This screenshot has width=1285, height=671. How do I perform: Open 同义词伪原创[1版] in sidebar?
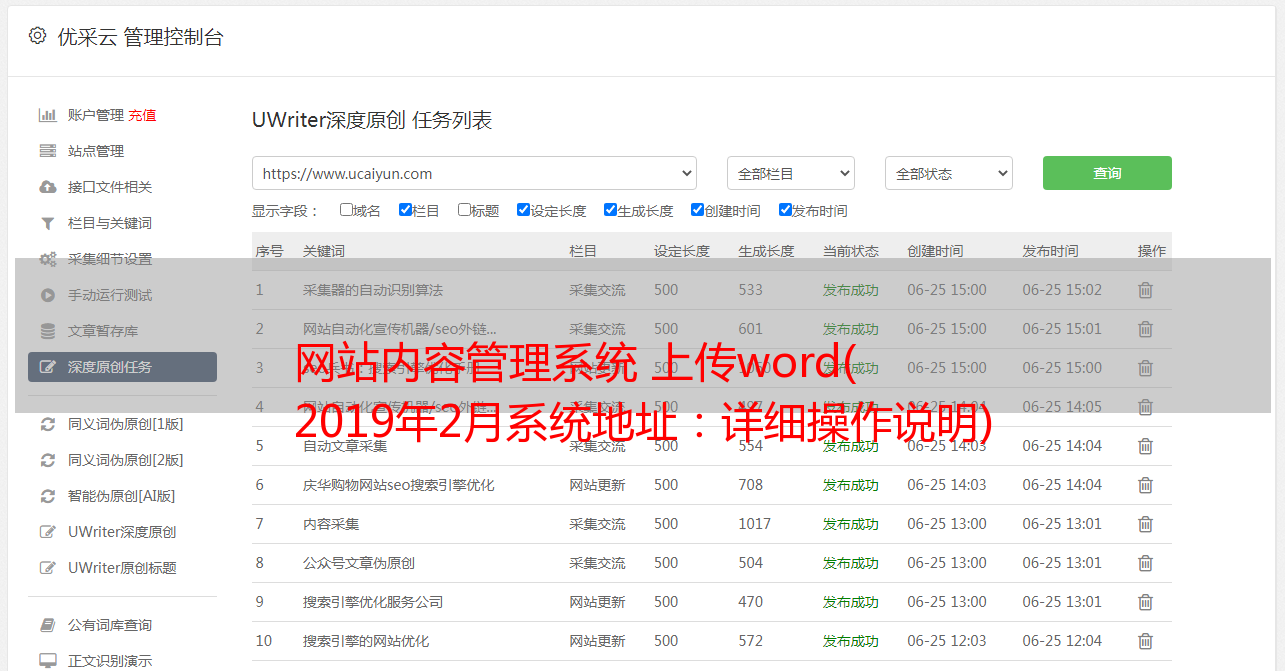click(125, 424)
